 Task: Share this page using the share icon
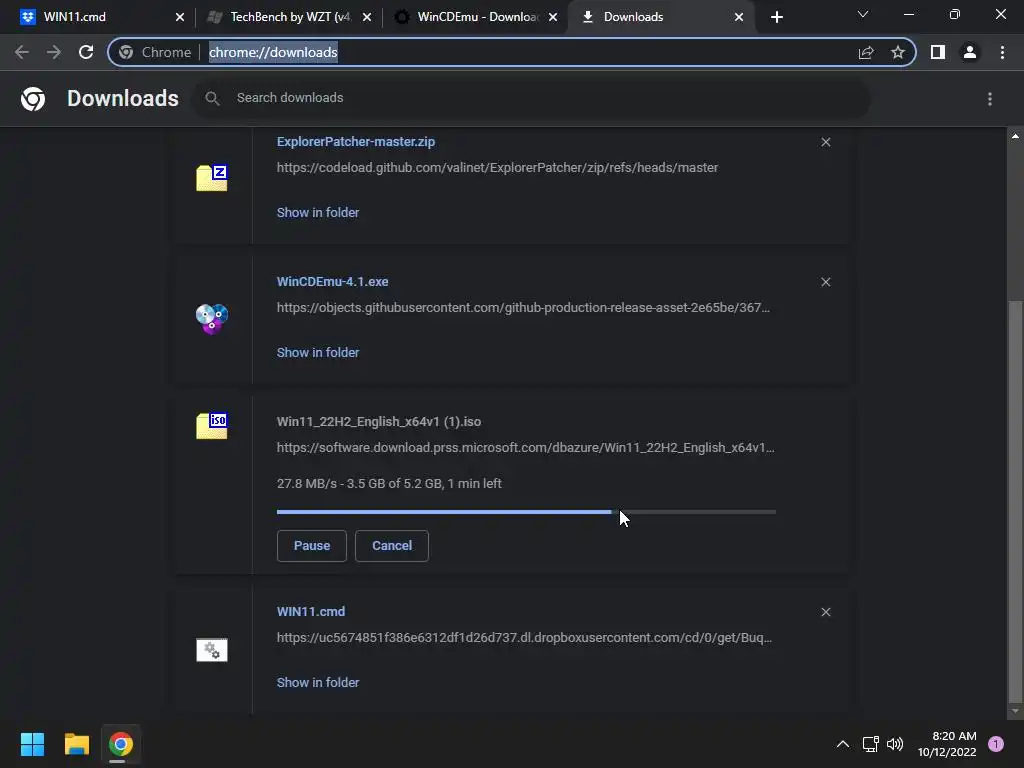click(866, 52)
